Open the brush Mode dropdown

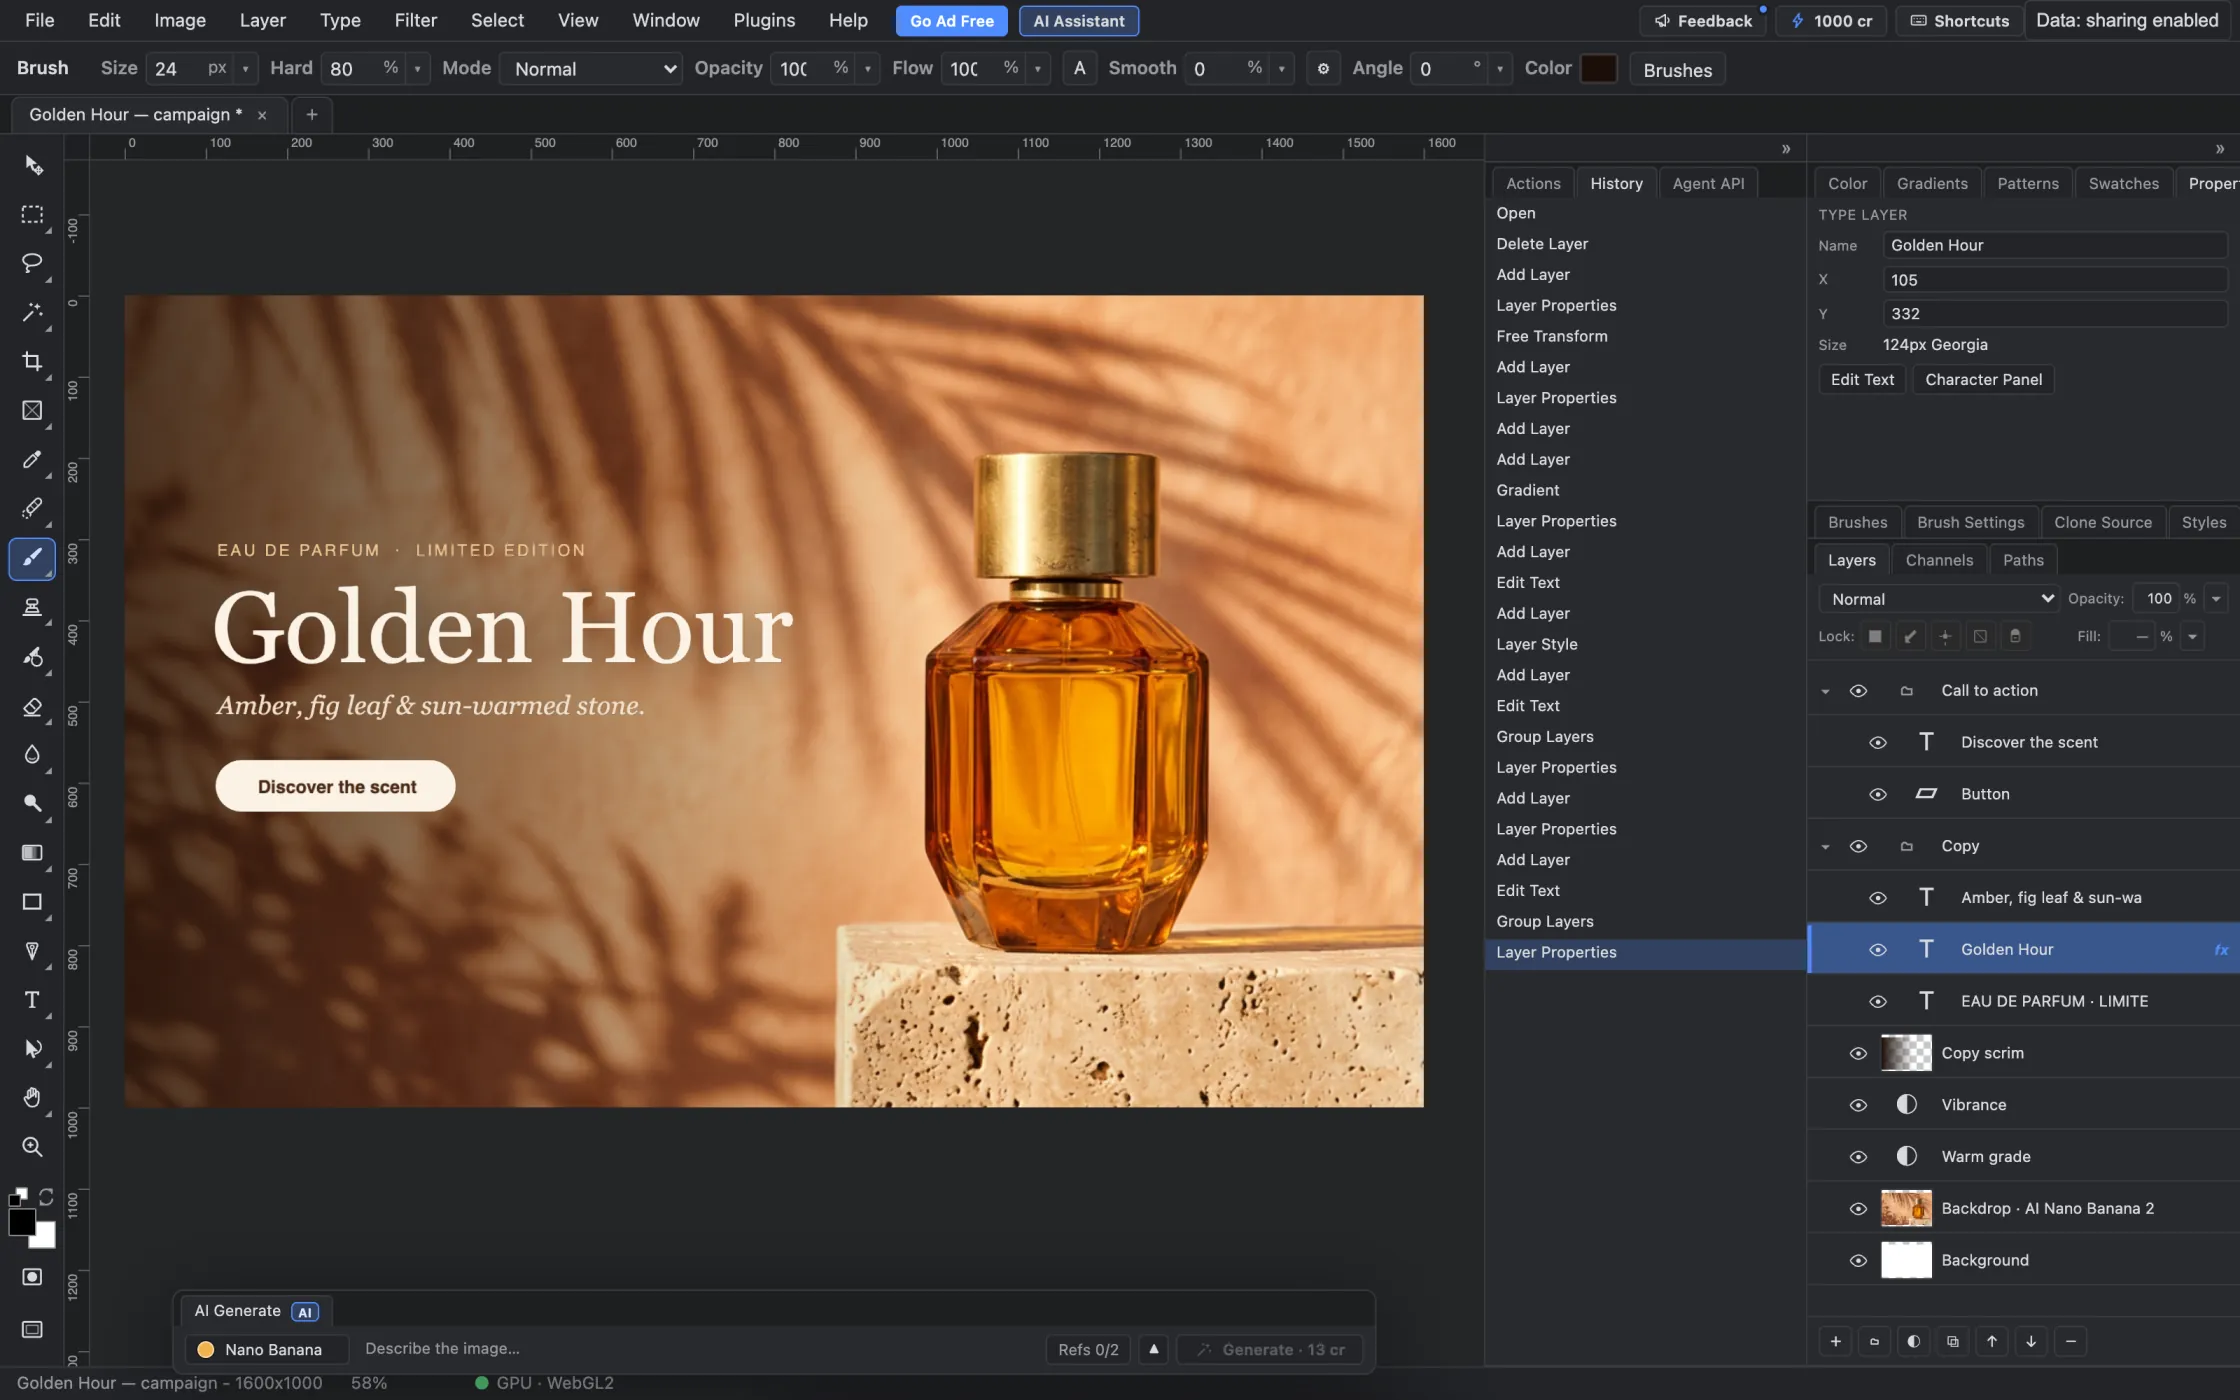tap(591, 69)
